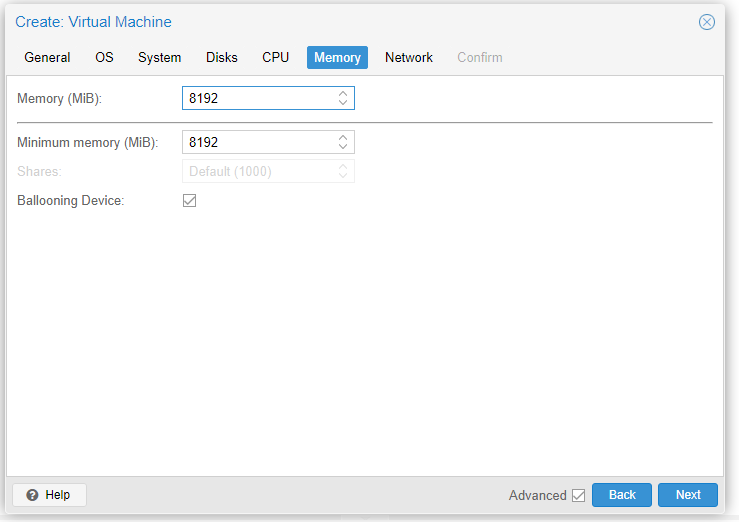Decrease Memory (MiB) with down arrow
Screen dimensions: 739x522
pos(343,103)
